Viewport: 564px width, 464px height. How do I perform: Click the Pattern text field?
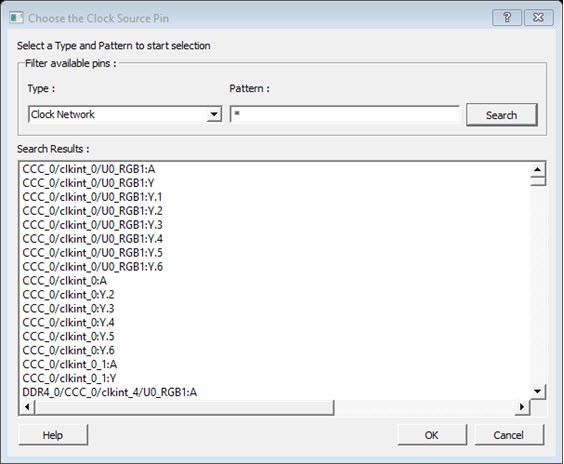tap(345, 114)
